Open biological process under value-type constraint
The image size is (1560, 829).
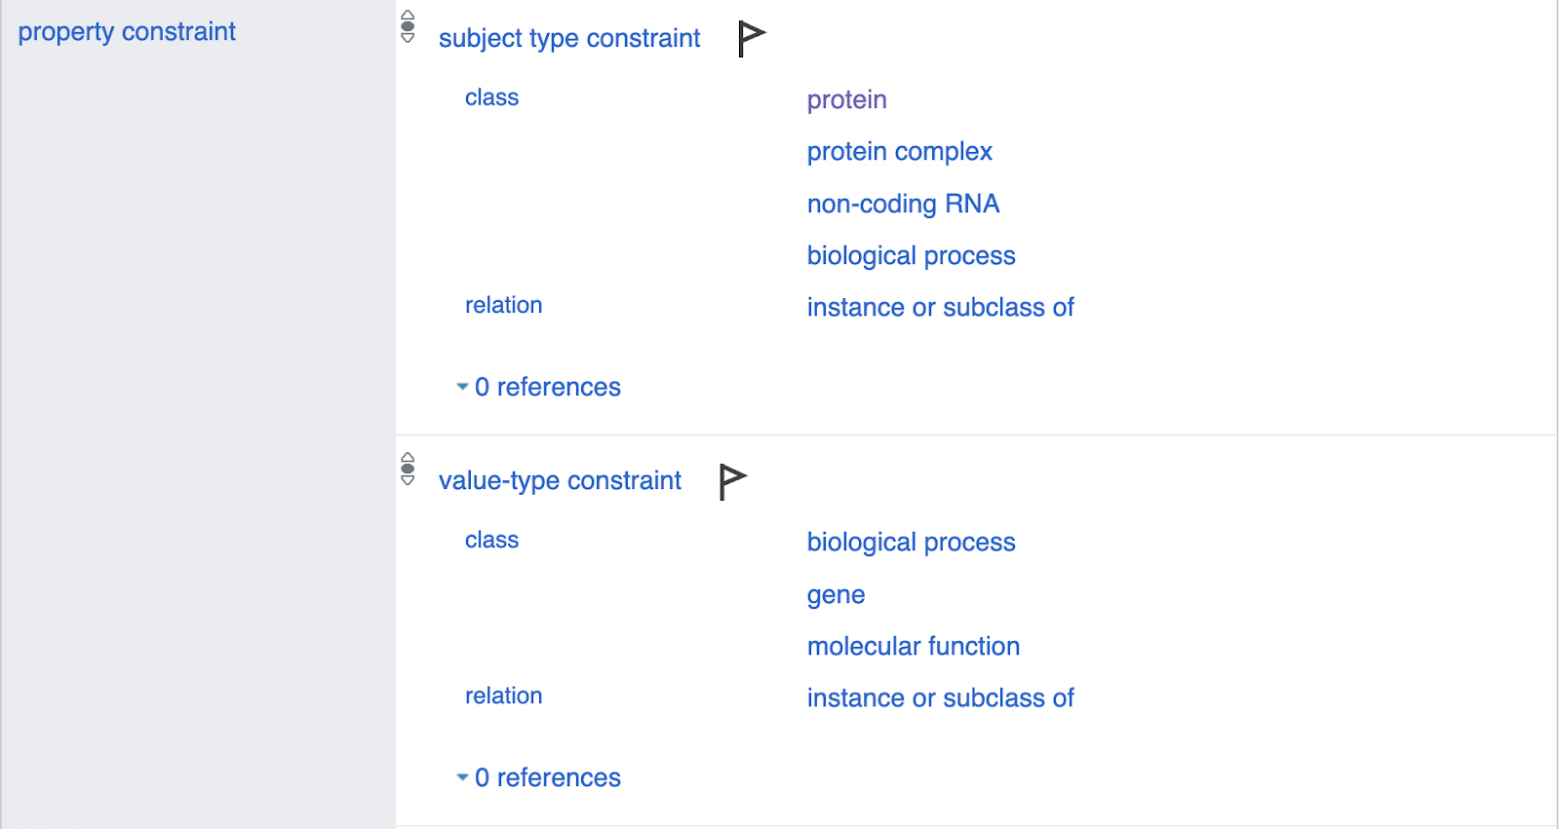911,543
